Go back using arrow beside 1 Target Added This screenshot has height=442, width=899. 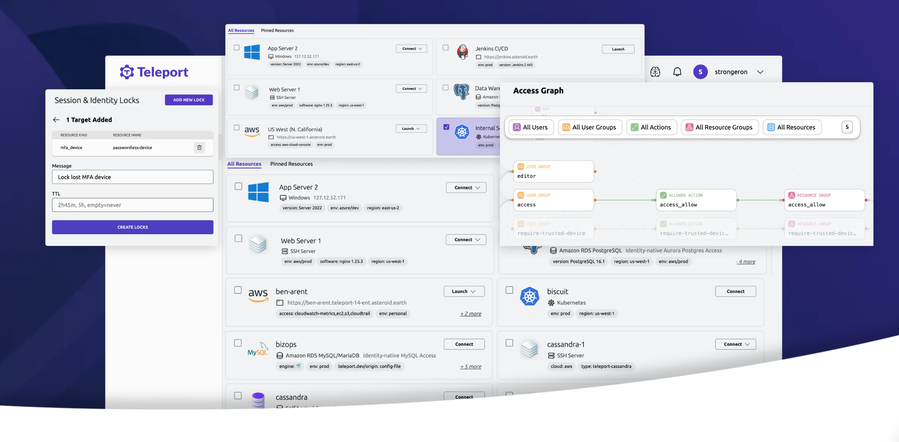point(56,120)
